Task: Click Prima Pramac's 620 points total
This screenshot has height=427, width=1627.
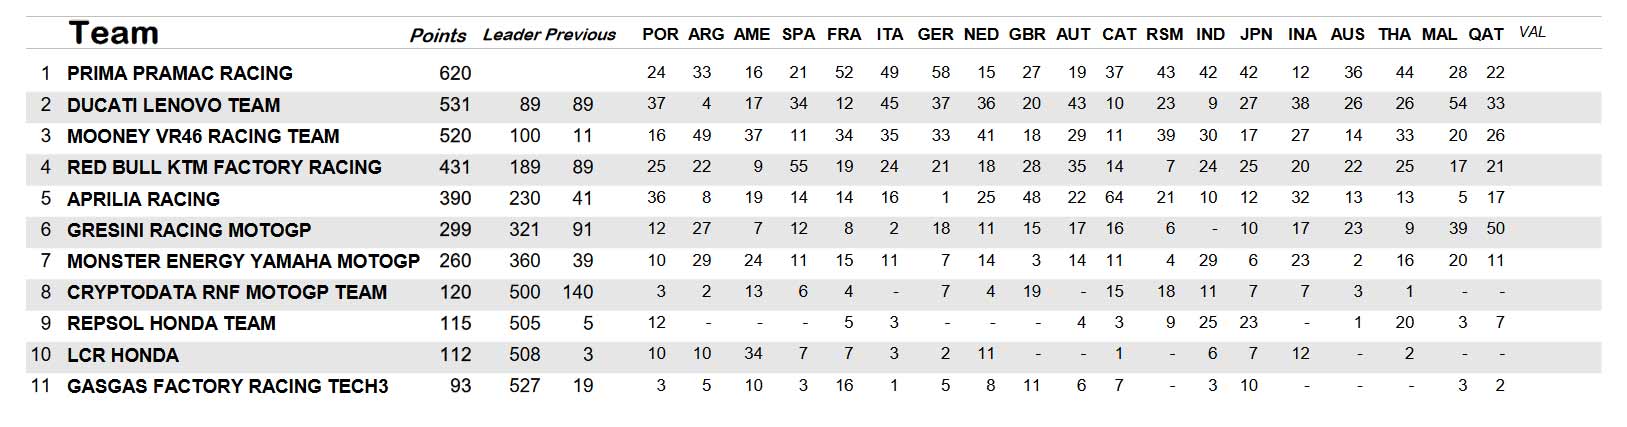Action: (x=455, y=73)
